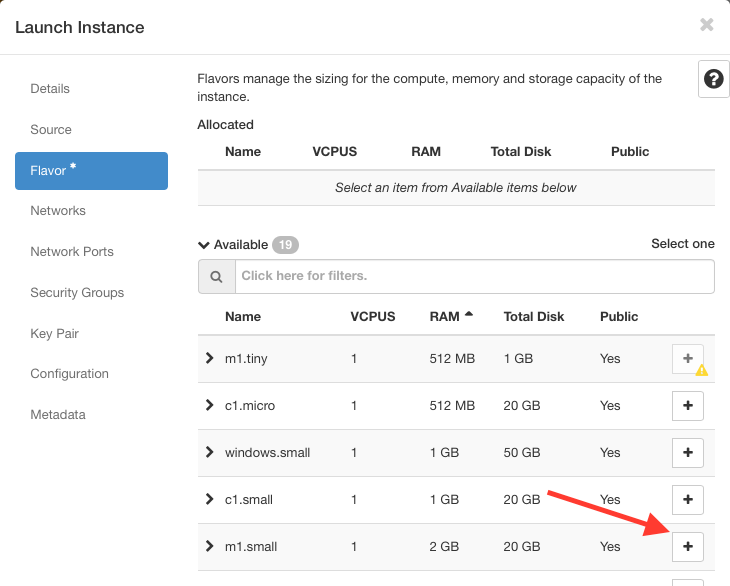Collapse the Available flavors section
The width and height of the screenshot is (730, 586).
[204, 245]
